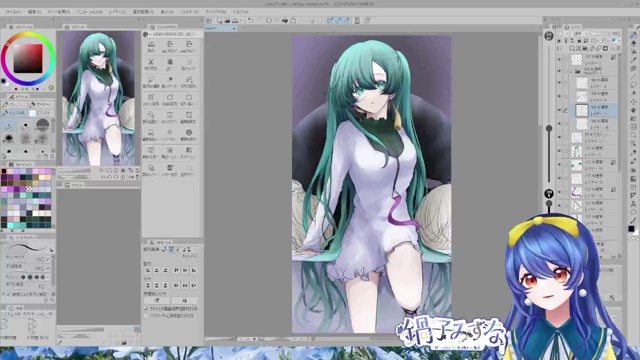Click the Navigator preview thumbnail
The width and height of the screenshot is (640, 360).
click(x=98, y=98)
